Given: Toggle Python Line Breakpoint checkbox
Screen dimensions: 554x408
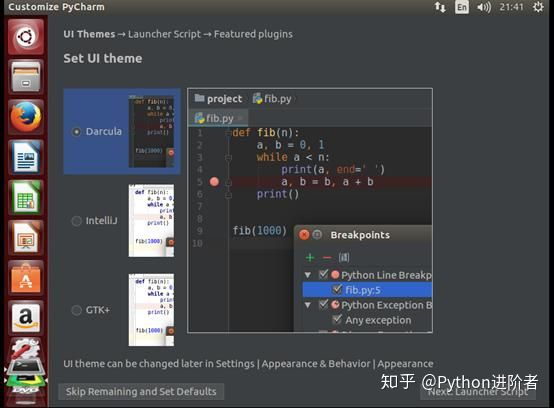Looking at the screenshot, I should (x=323, y=274).
